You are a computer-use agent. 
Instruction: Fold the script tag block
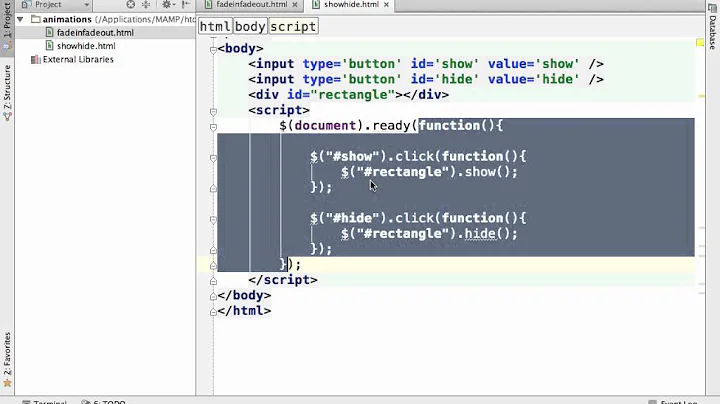[213, 112]
